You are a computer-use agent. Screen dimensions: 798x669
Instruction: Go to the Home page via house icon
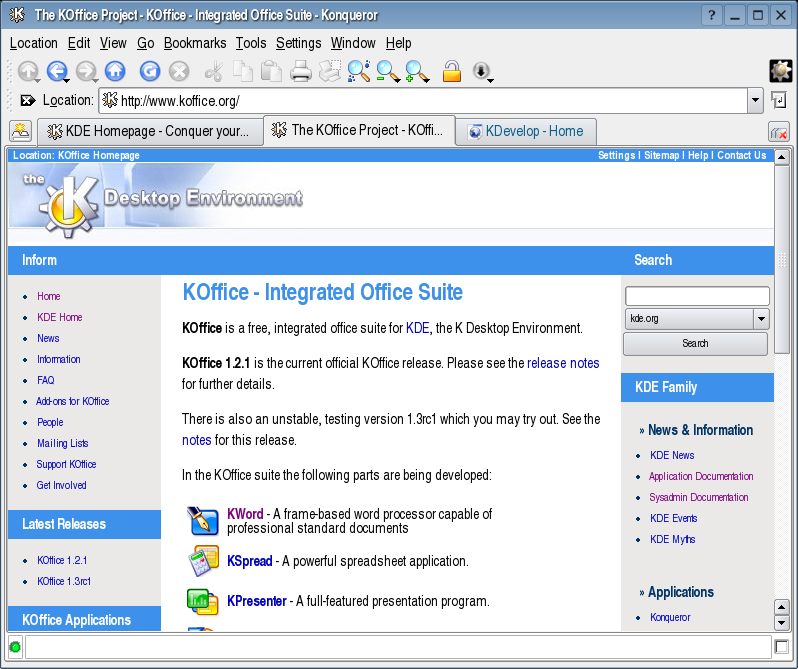coord(115,71)
